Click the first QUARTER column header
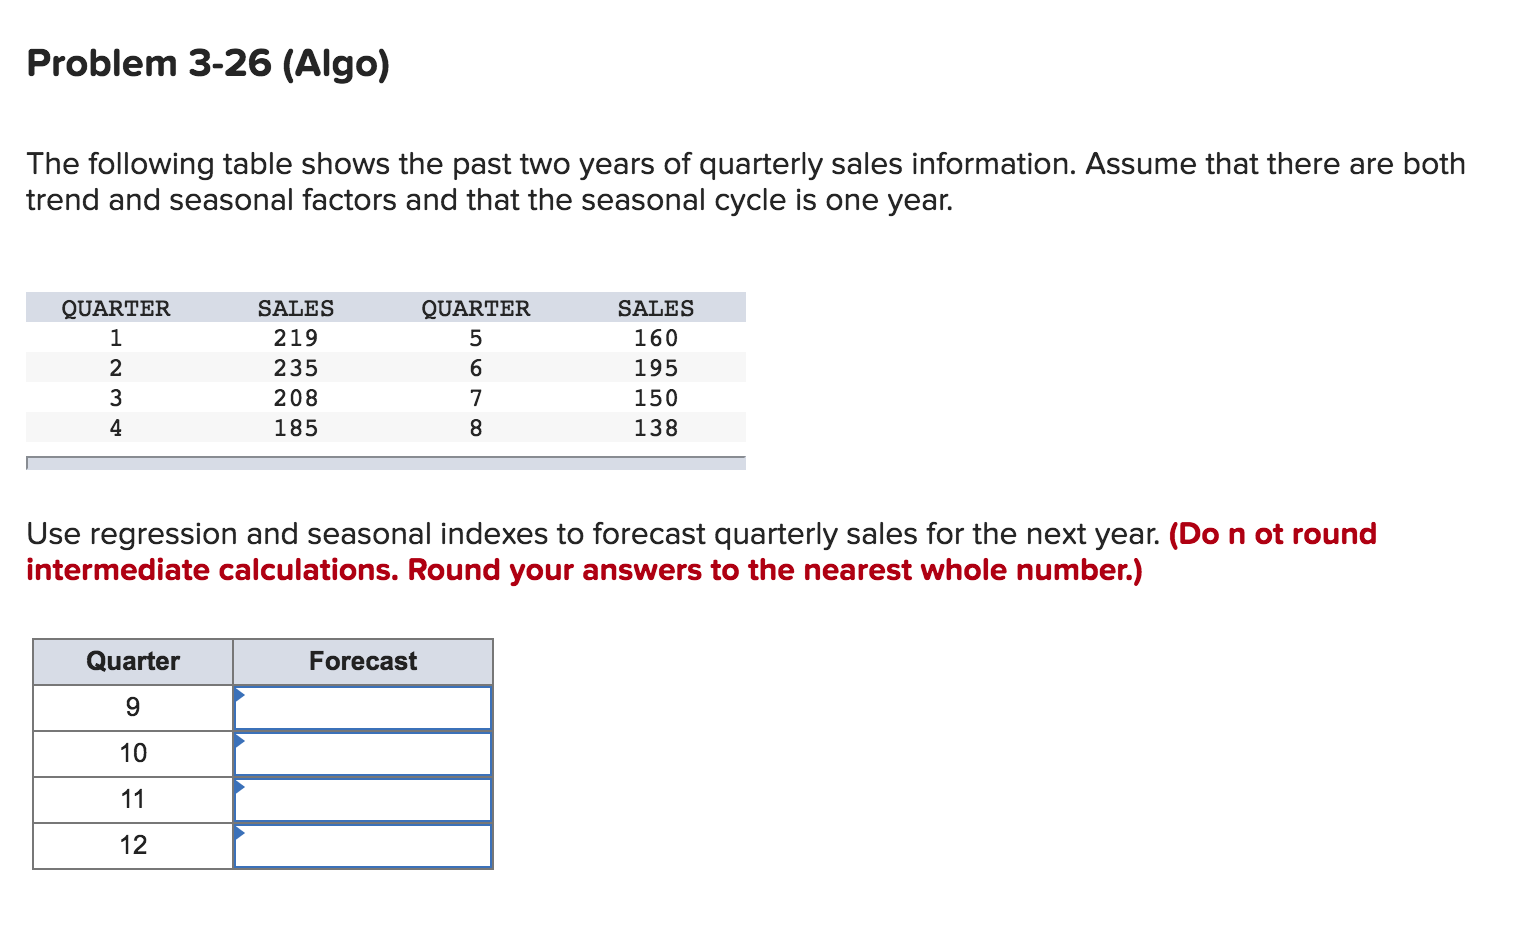 pos(116,307)
